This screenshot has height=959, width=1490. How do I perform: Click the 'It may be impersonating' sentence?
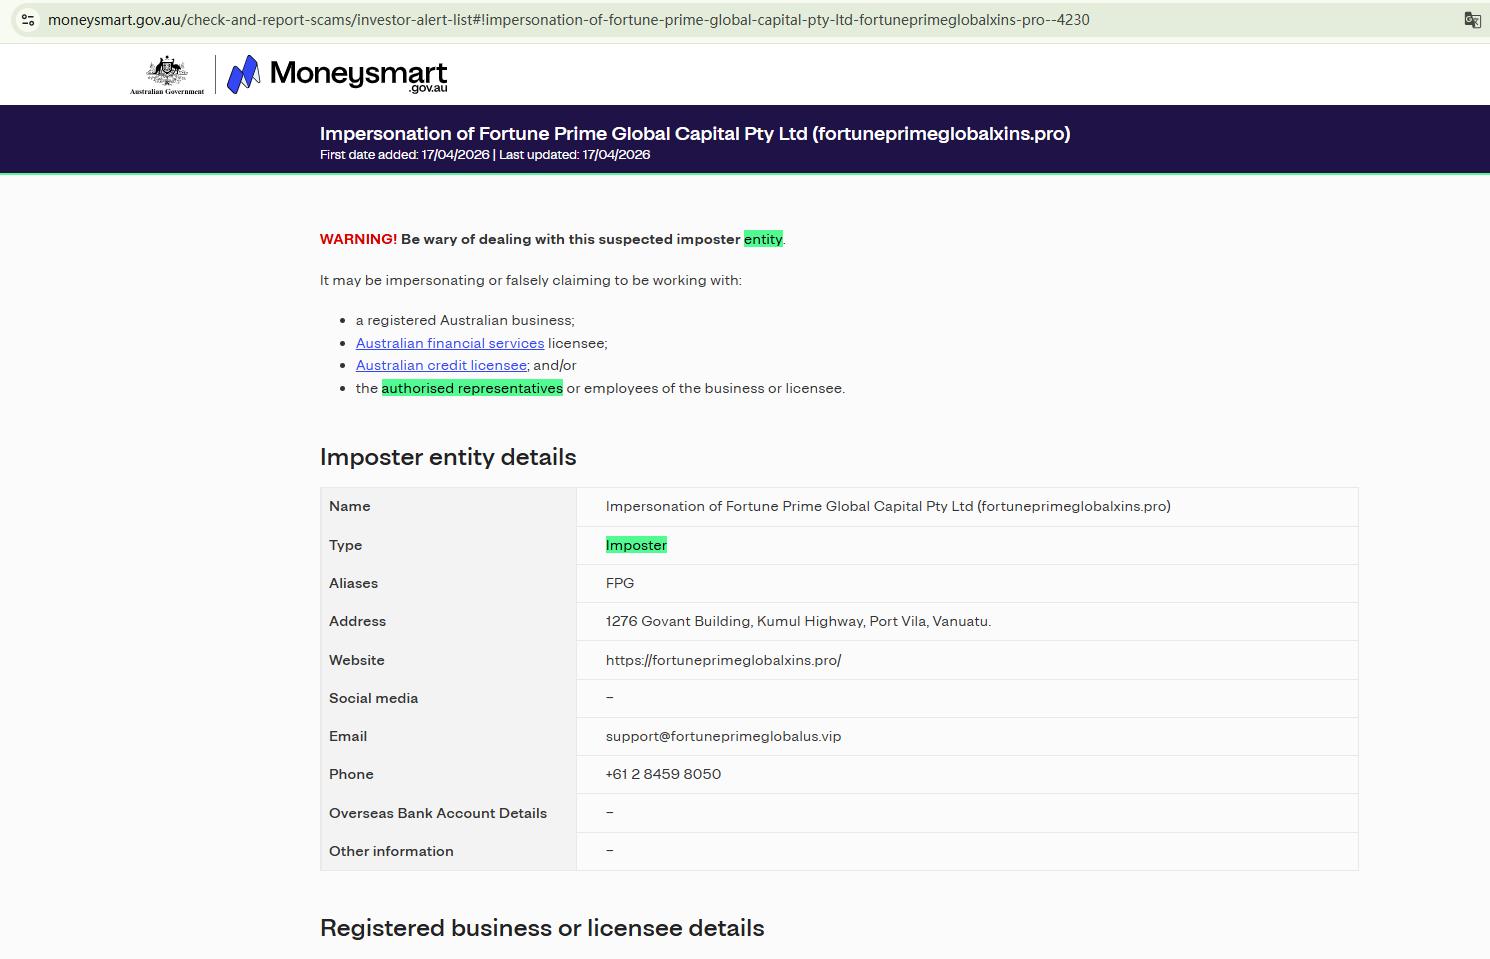(531, 280)
